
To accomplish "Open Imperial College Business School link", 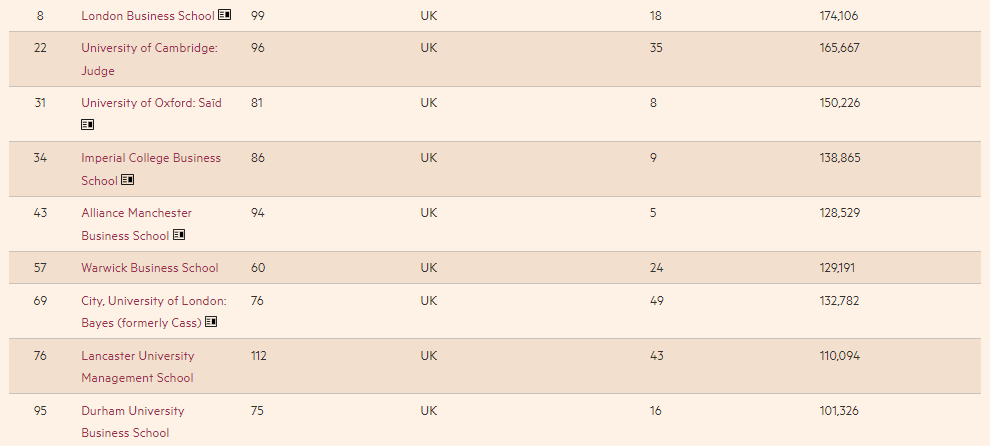I will (151, 169).
